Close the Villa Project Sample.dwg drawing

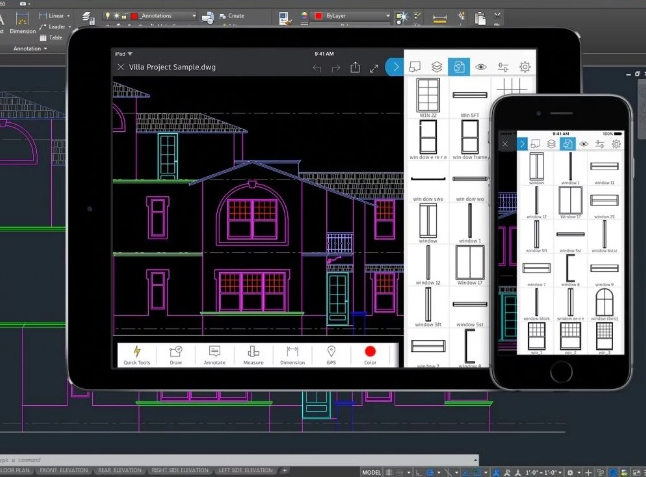click(x=121, y=67)
